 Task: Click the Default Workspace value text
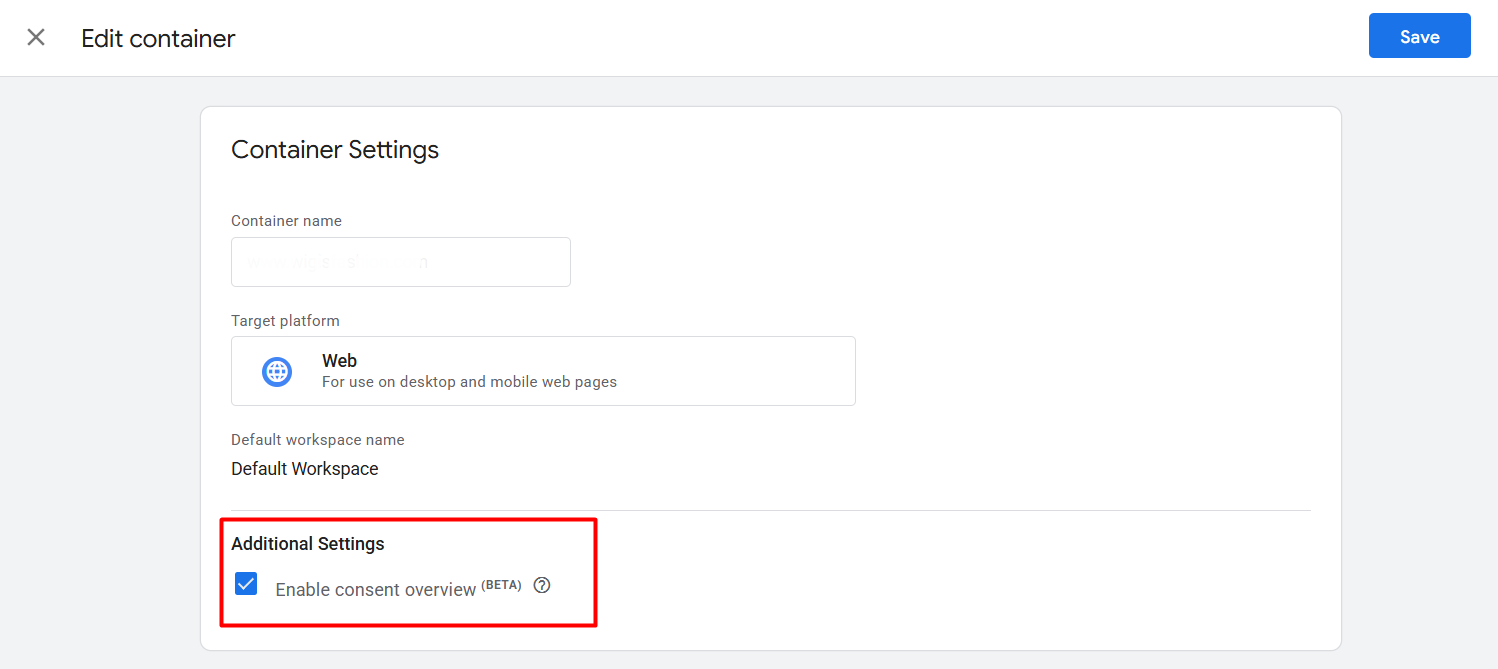304,469
